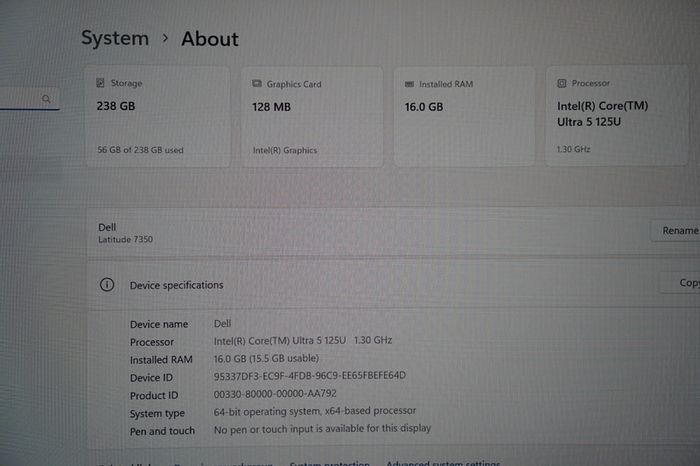Click the Device specifications info icon
Viewport: 700px width, 466px height.
tap(107, 284)
